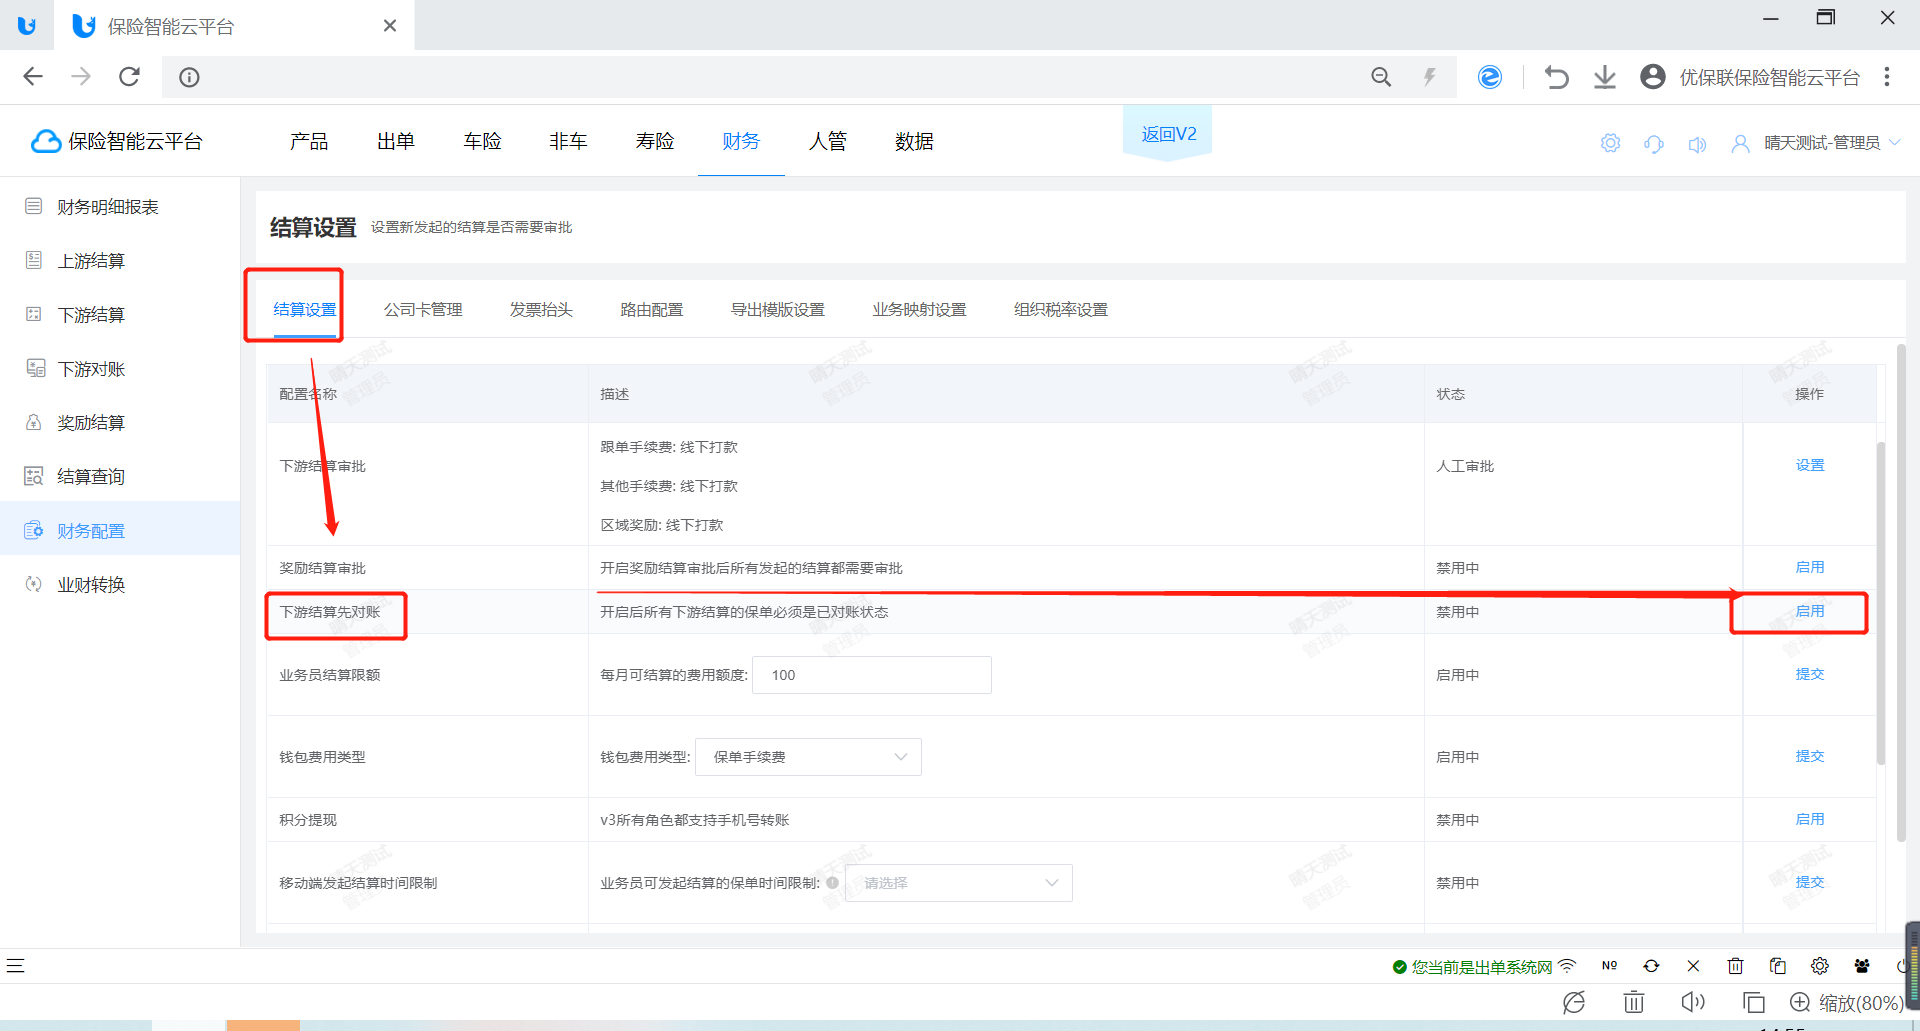Click 提交 link for 钱包费用类型
This screenshot has width=1920, height=1031.
(x=1810, y=756)
